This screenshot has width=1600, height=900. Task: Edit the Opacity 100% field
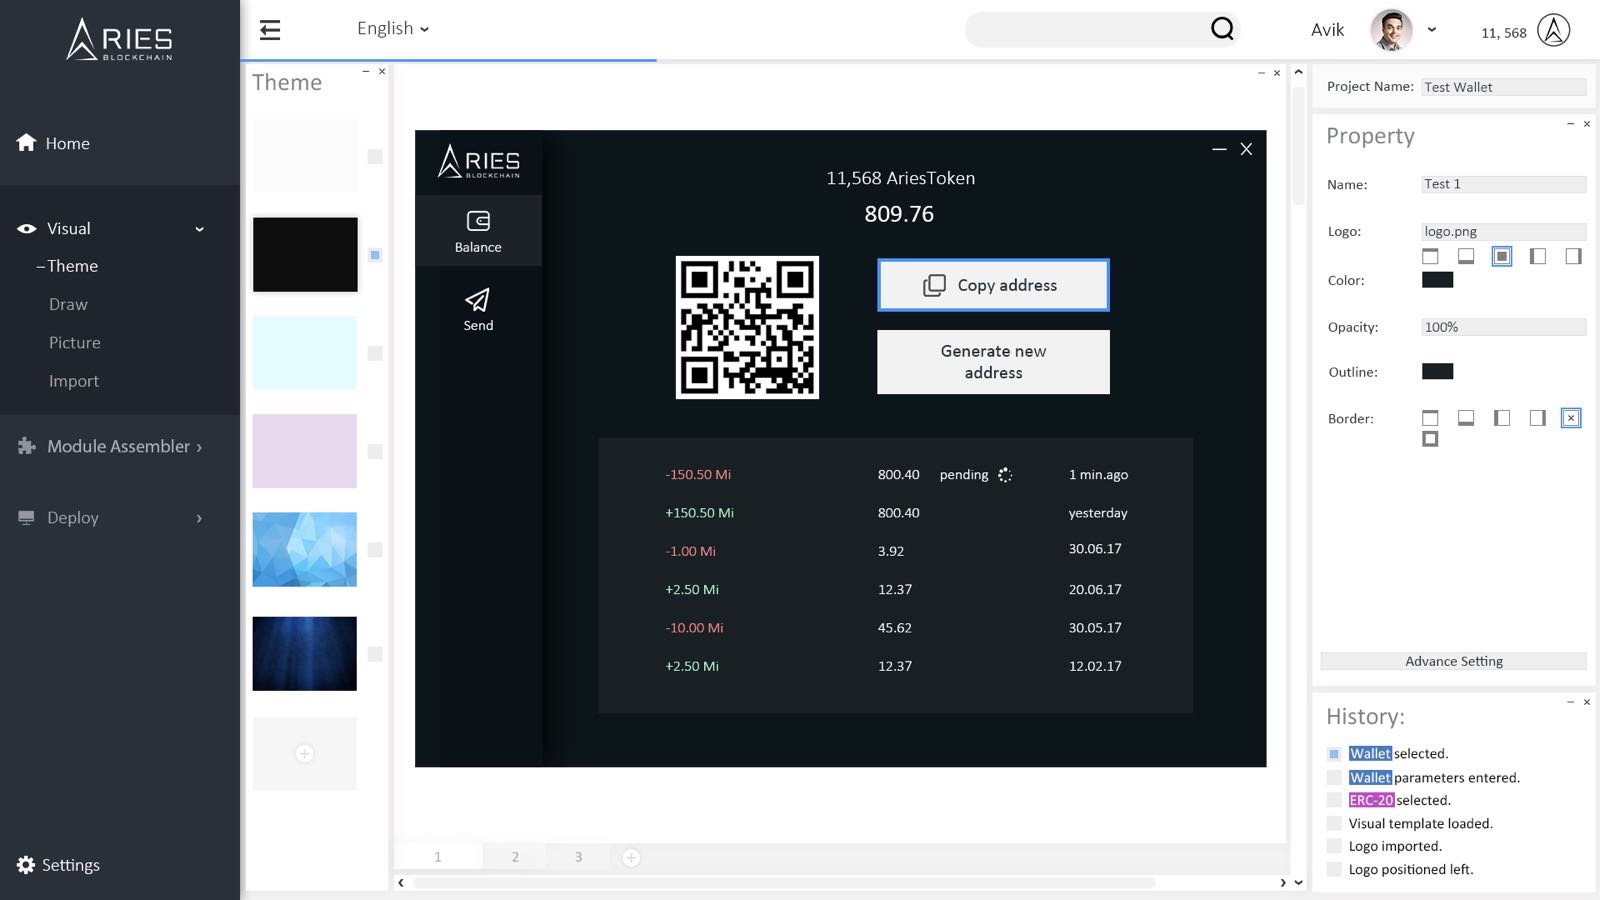[1503, 327]
